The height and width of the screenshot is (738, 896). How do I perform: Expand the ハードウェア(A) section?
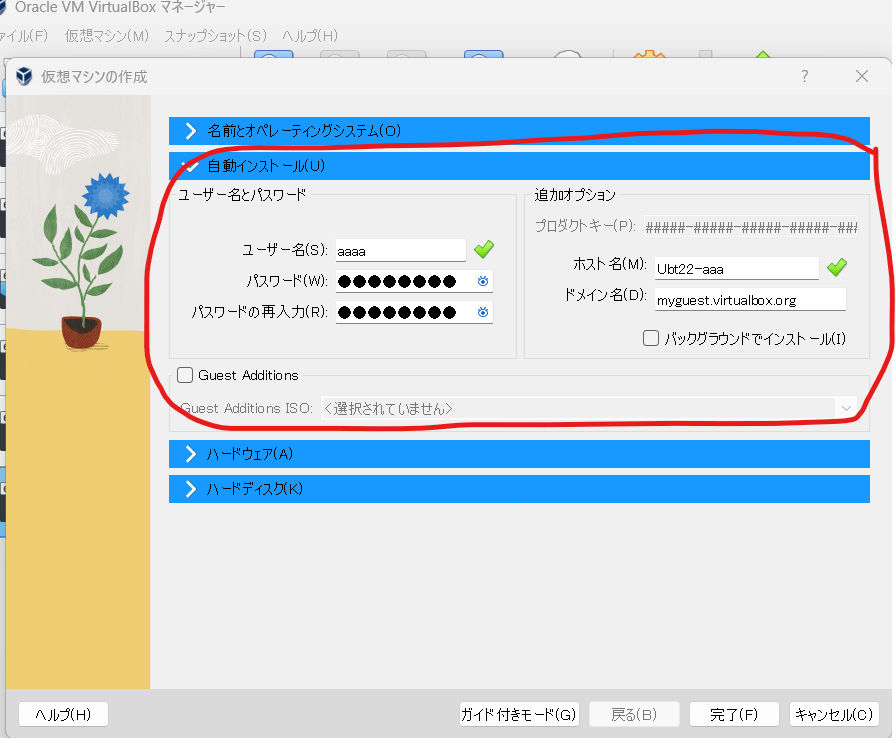(519, 454)
